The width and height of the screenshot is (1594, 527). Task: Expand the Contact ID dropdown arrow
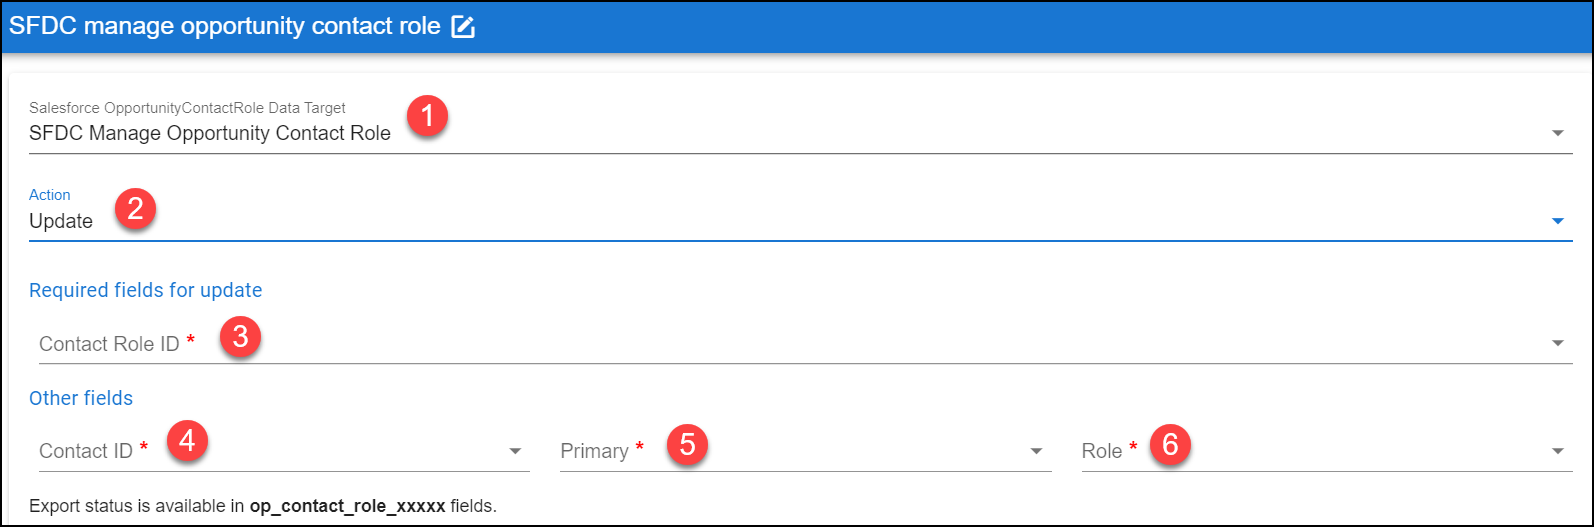516,451
